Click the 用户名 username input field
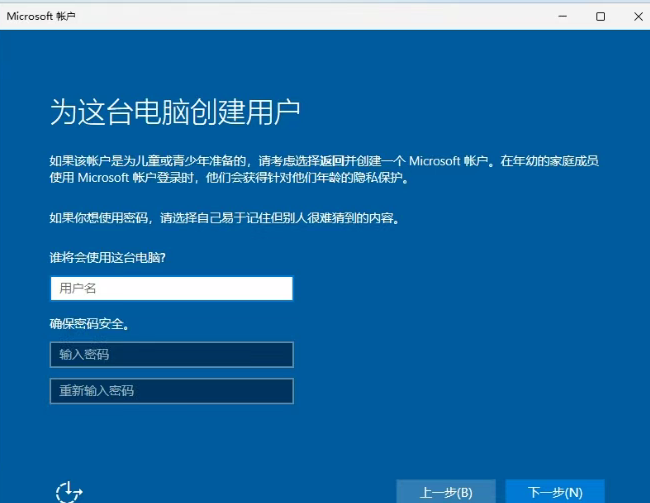Screen dimensions: 650x503 [171, 289]
